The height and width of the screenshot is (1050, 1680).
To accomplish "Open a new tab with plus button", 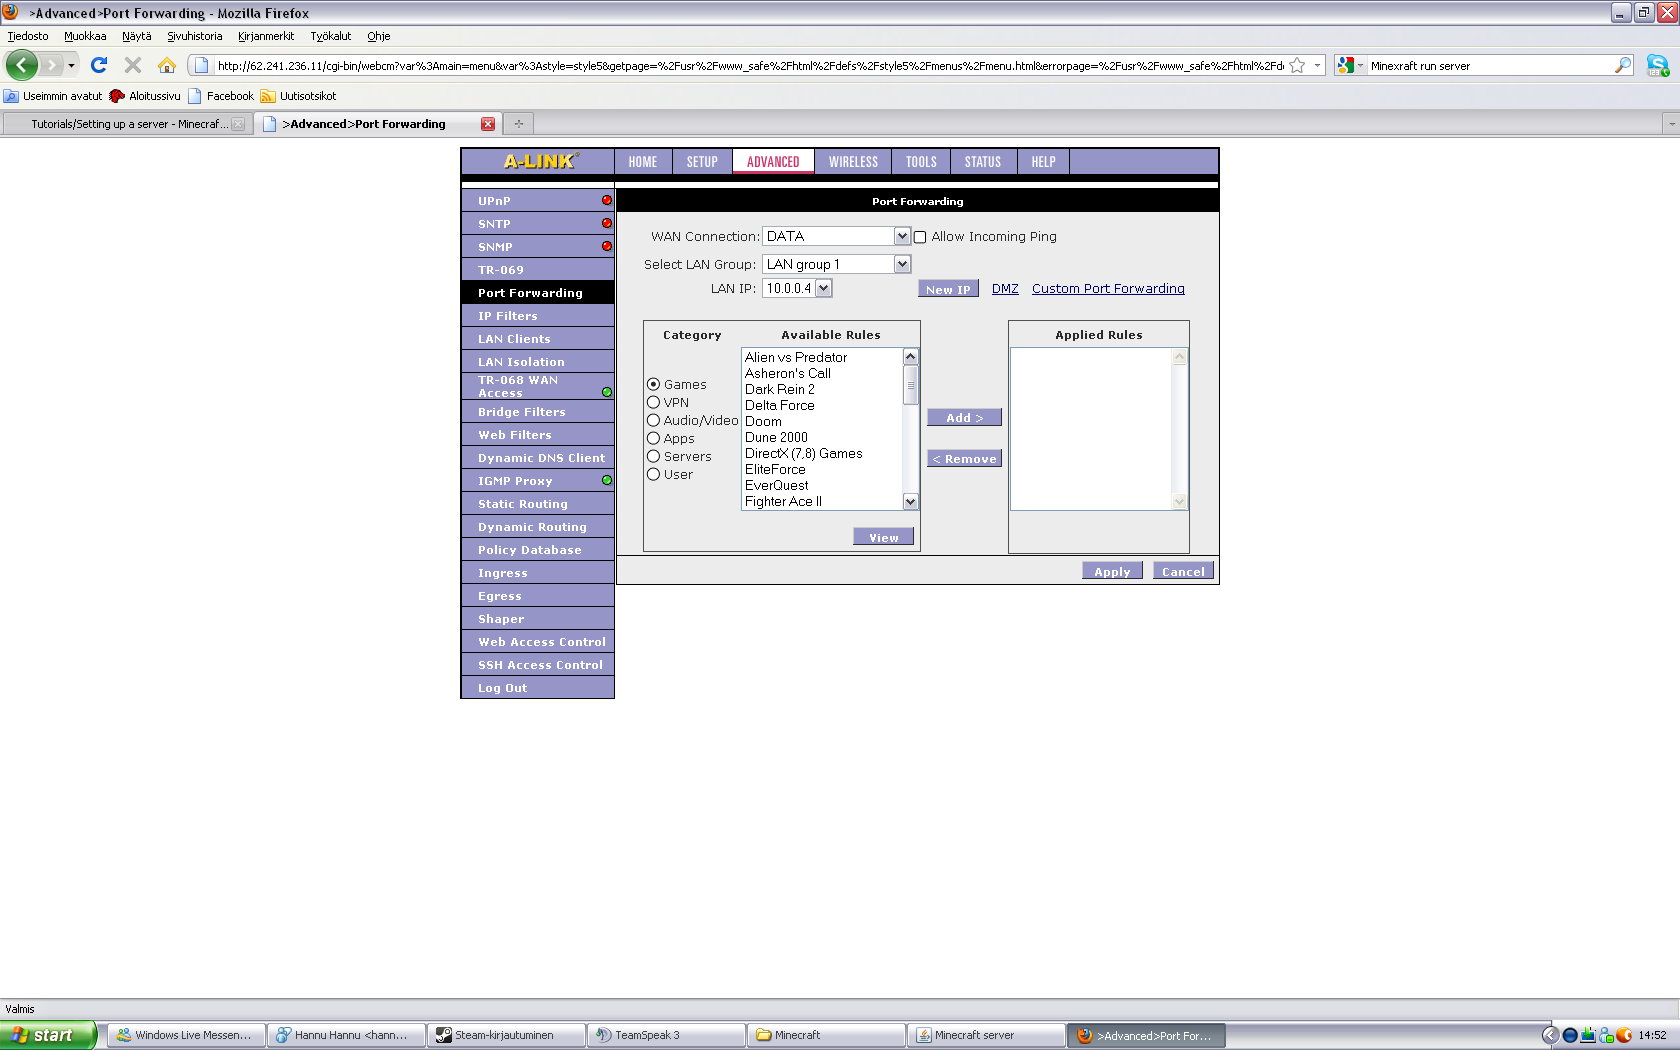I will [x=518, y=124].
